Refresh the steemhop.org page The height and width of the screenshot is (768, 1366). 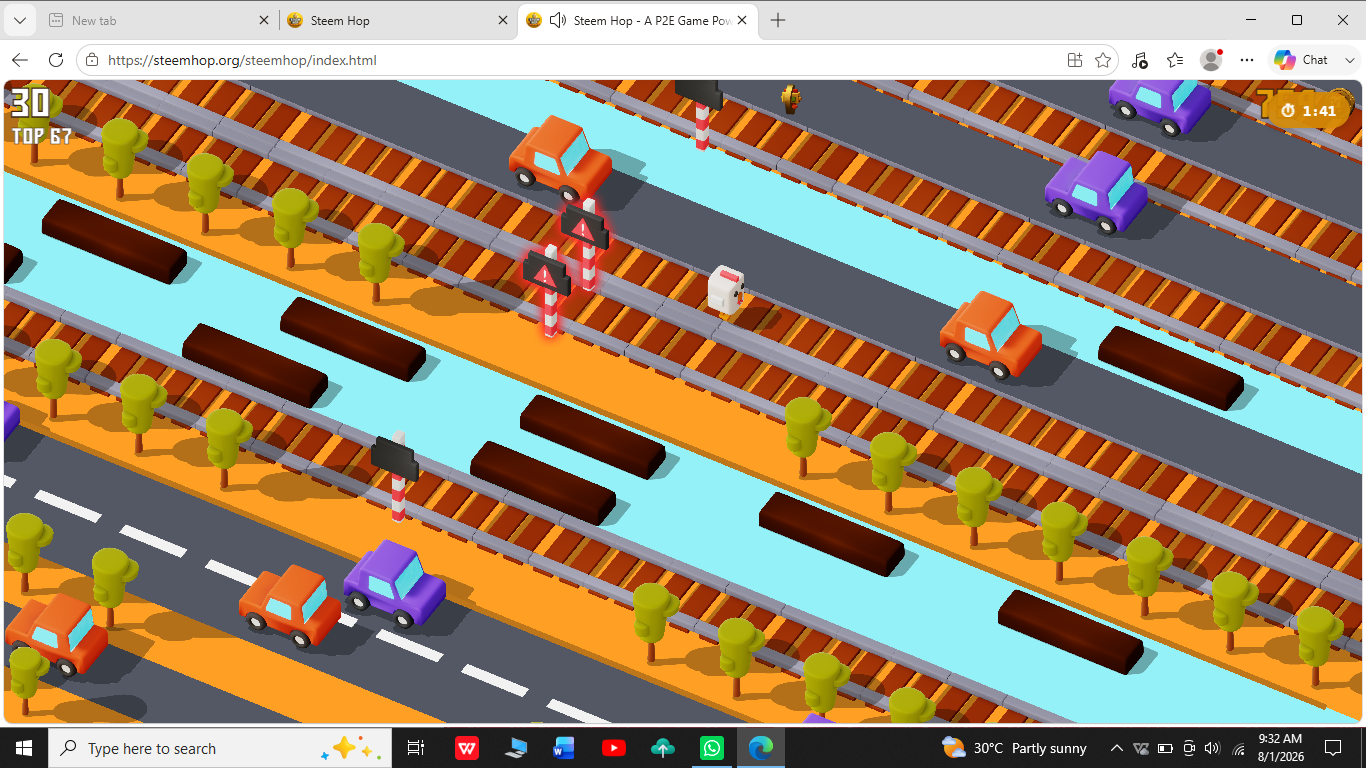coord(56,60)
